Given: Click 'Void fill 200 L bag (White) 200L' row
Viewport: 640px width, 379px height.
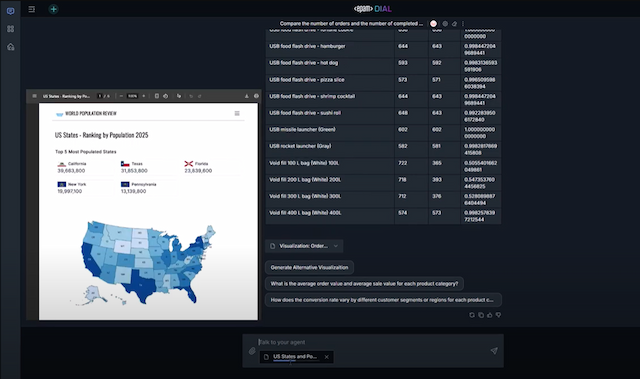Looking at the screenshot, I should pyautogui.click(x=383, y=183).
